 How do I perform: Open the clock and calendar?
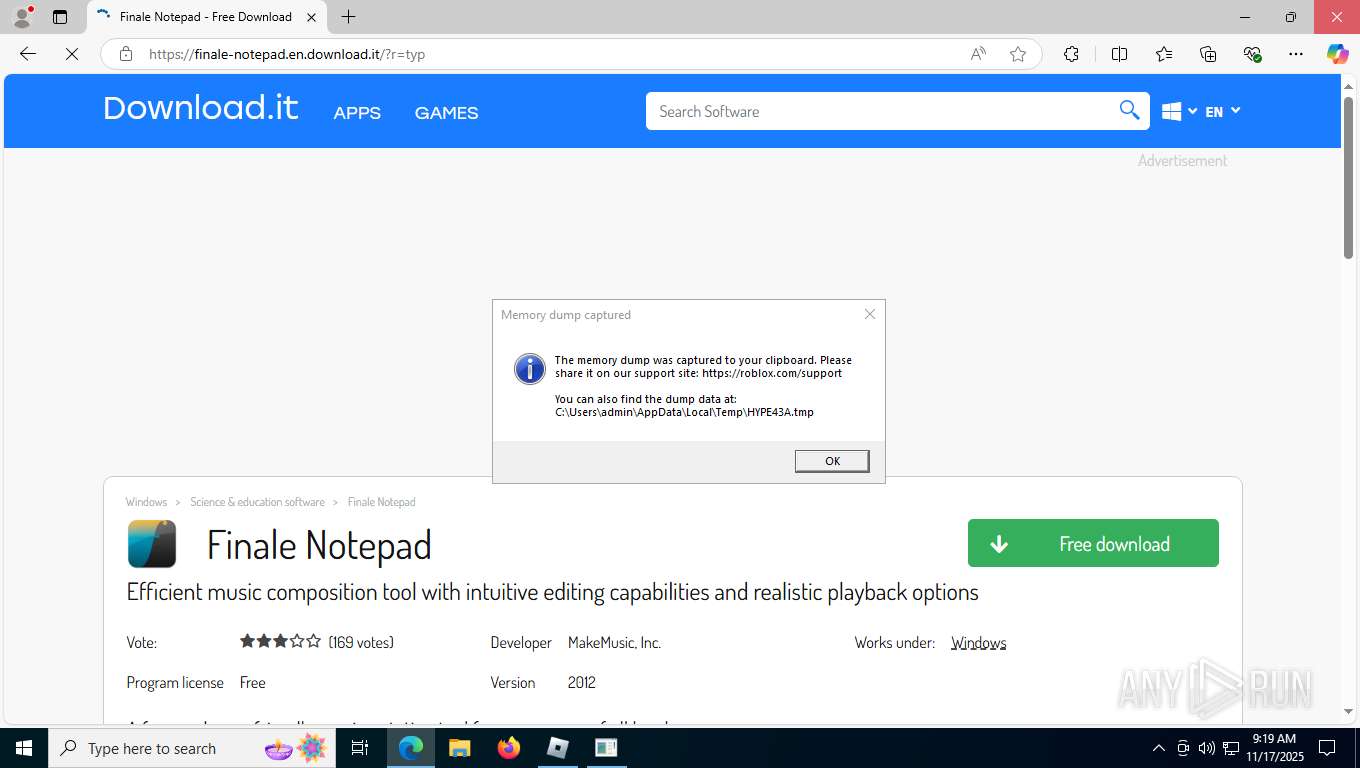coord(1274,748)
